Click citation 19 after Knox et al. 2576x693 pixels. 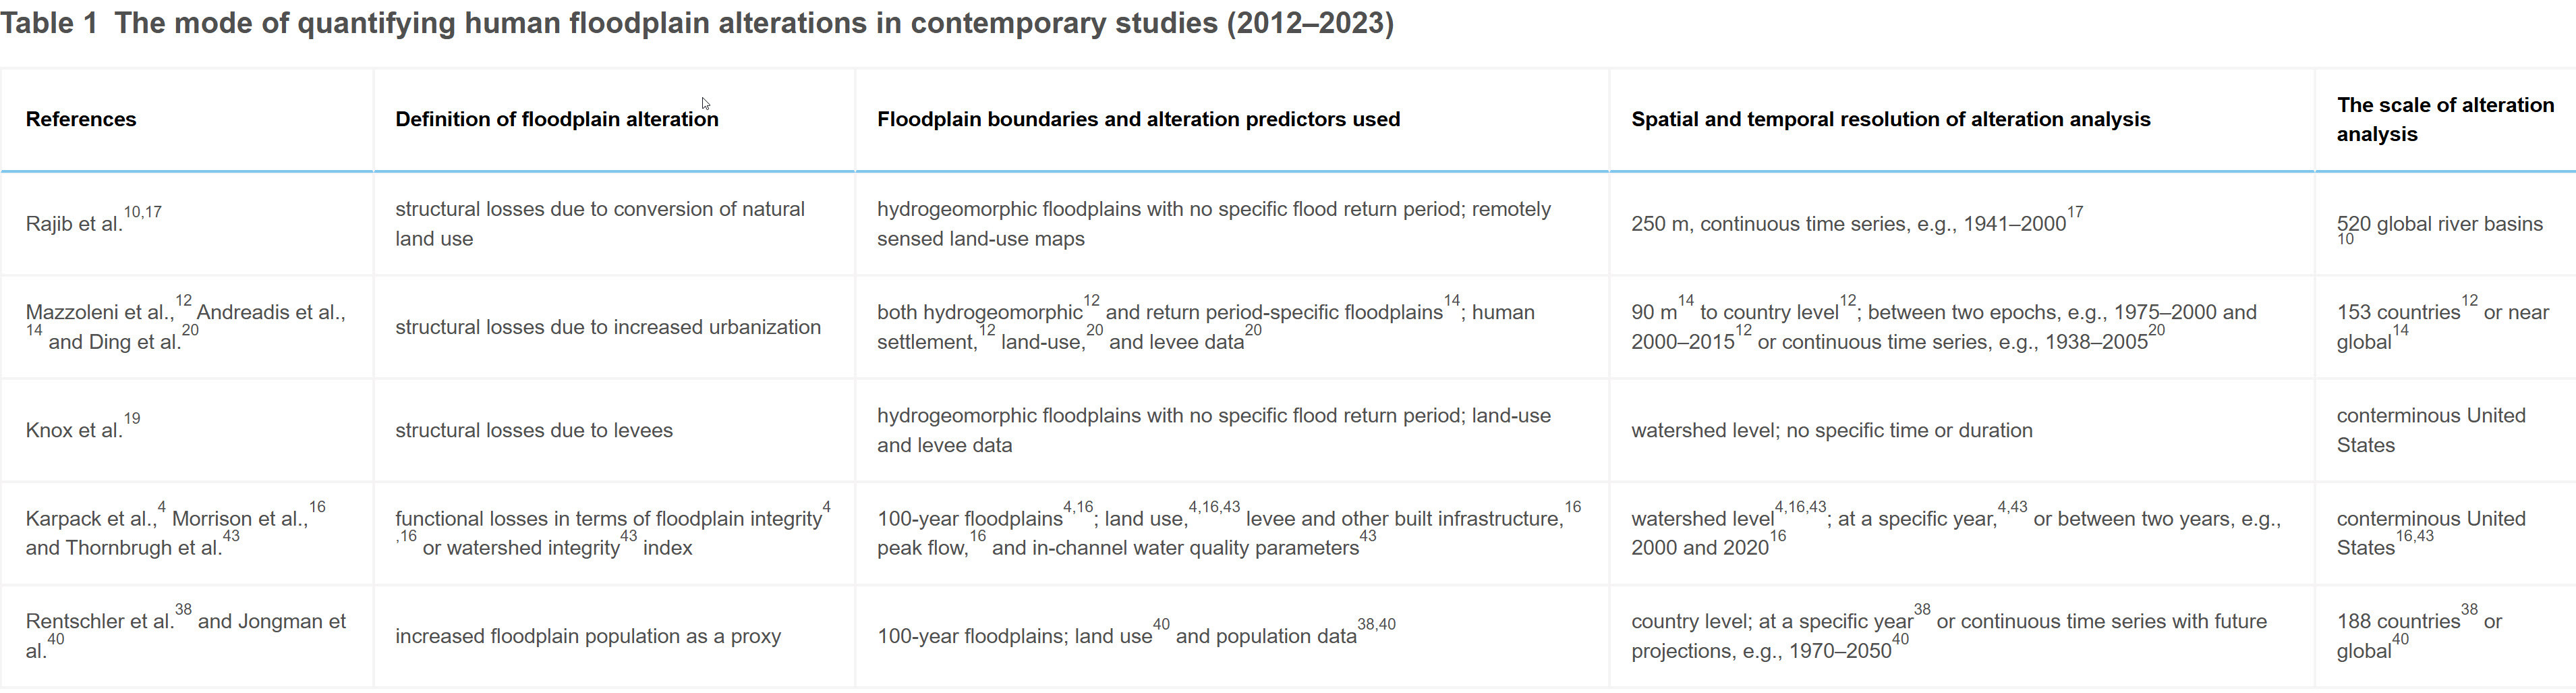click(x=132, y=419)
